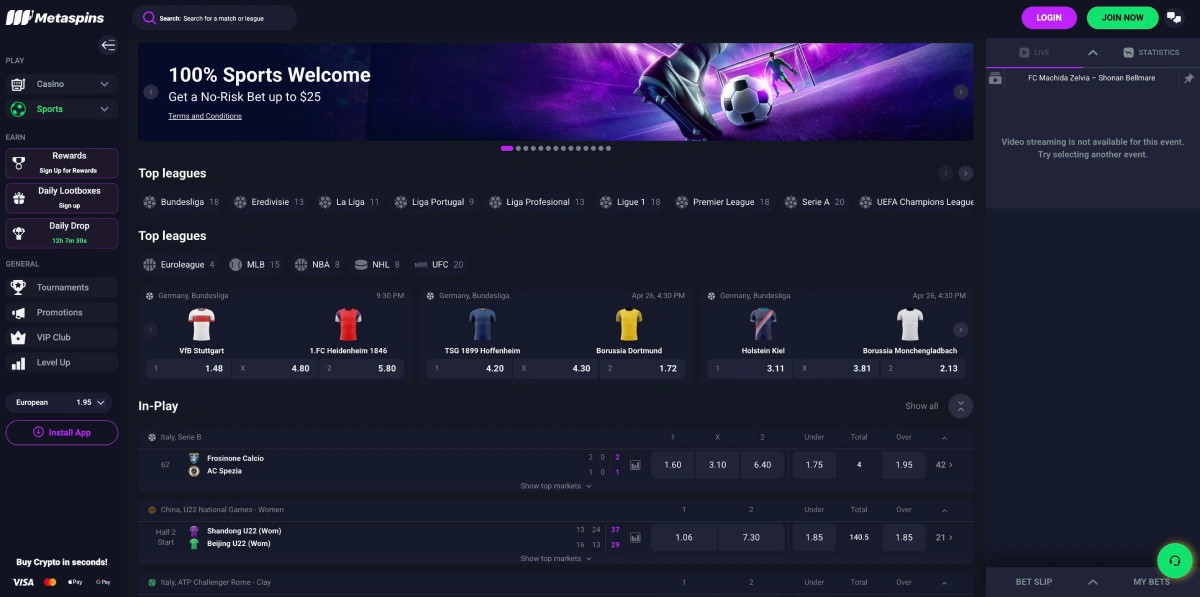This screenshot has height=597, width=1200.
Task: Collapse the Italy Serie B group
Action: coord(943,438)
